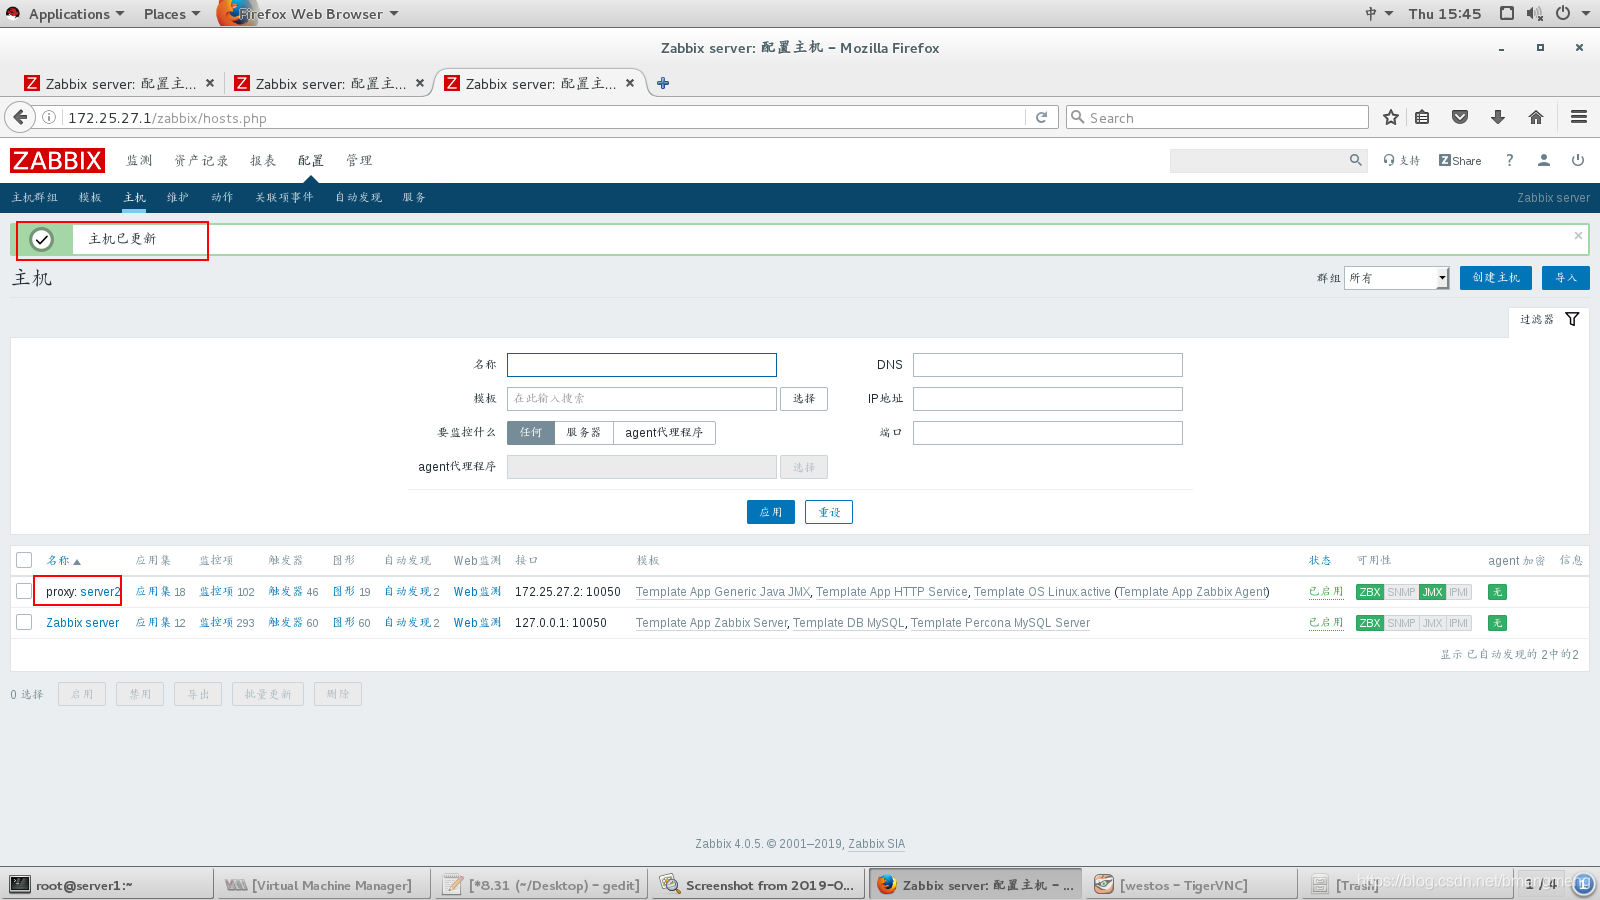1600x900 pixels.
Task: Open the Firefox hamburger menu
Action: click(1579, 117)
